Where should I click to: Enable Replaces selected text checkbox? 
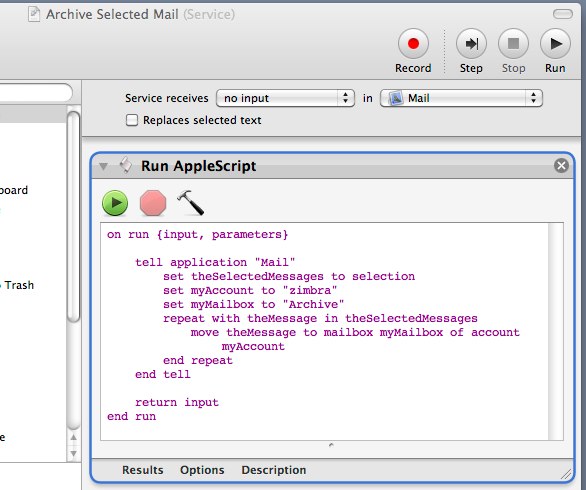tap(132, 120)
